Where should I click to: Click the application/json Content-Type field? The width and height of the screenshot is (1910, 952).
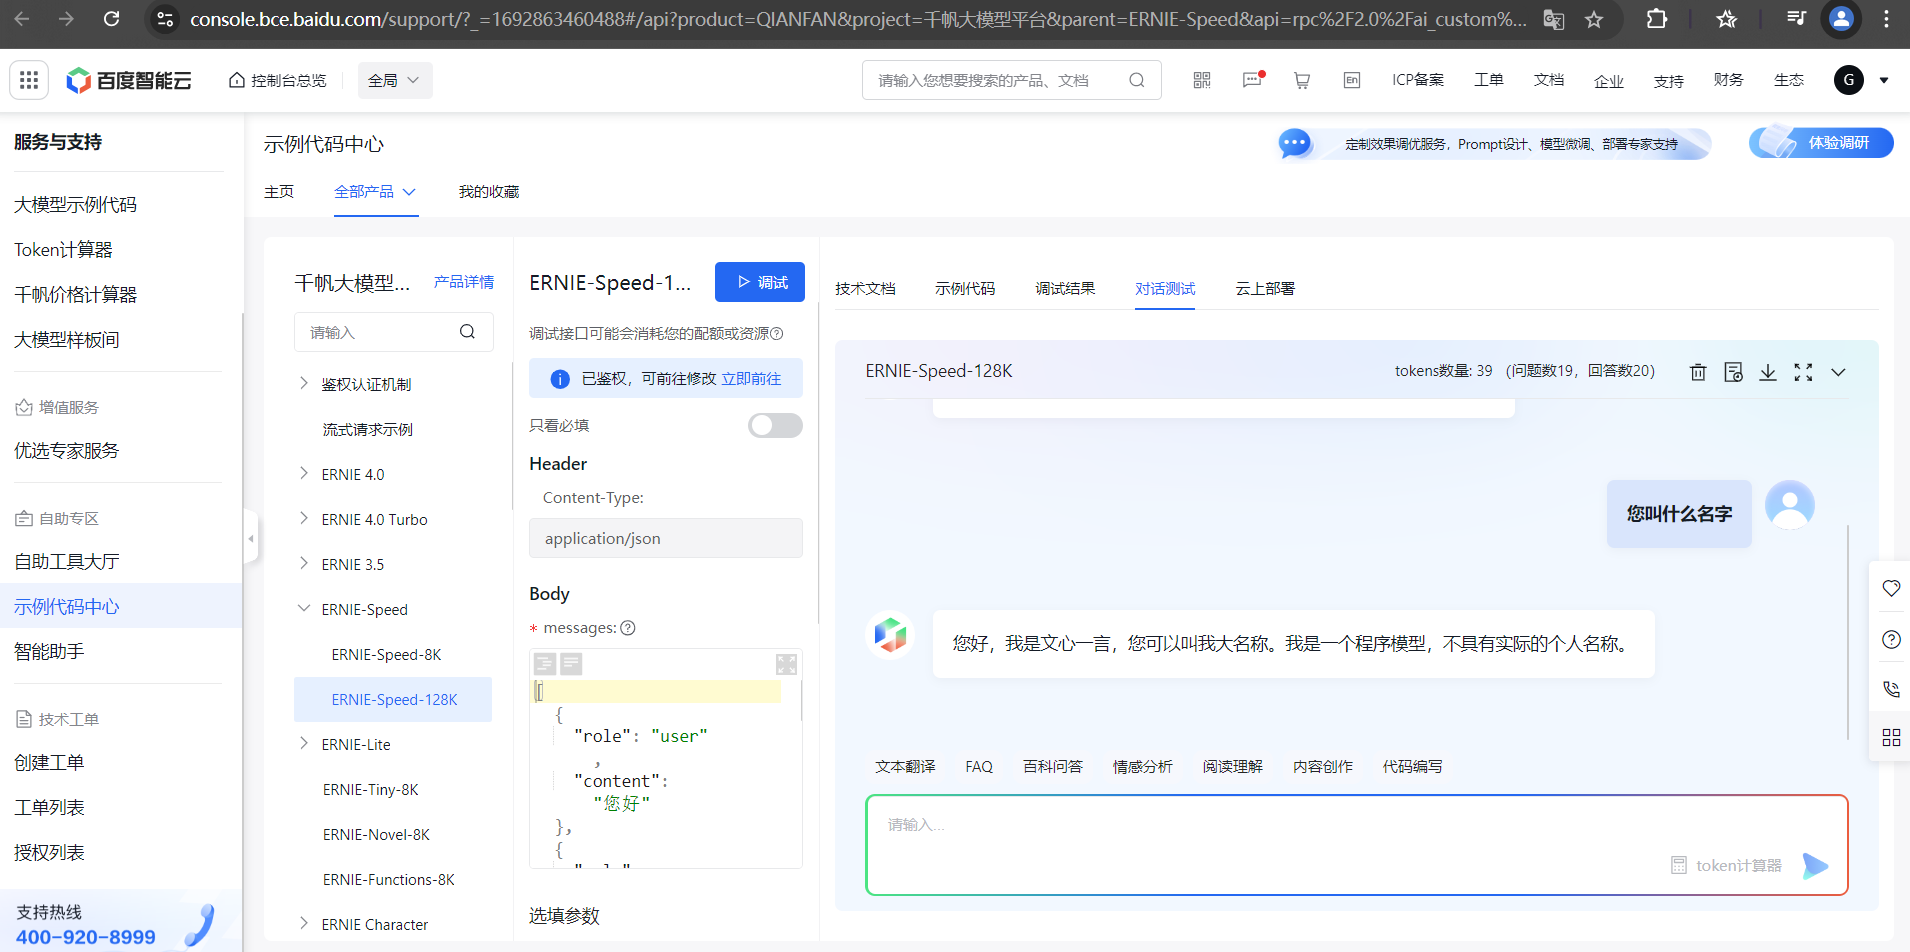(666, 538)
